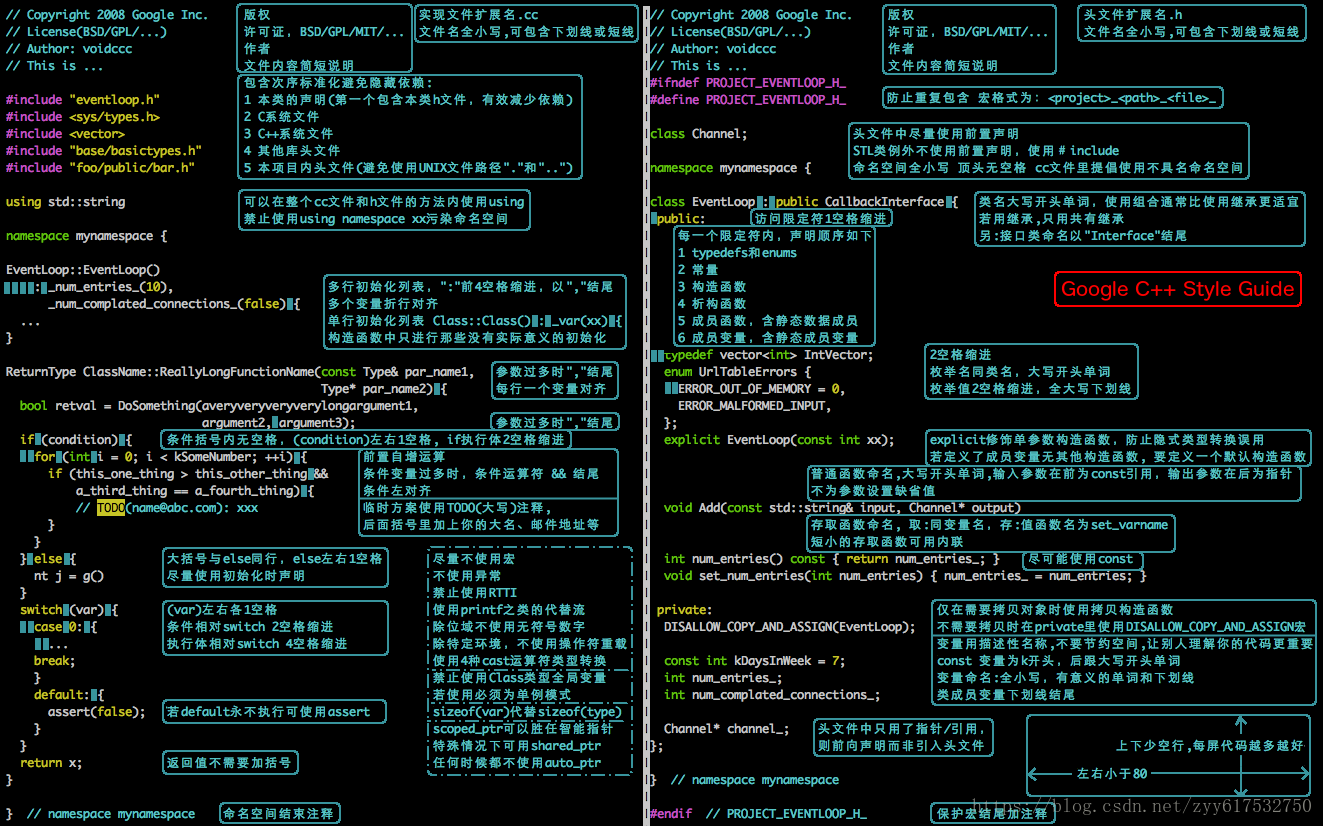Select the assert(false) line under default

(96, 712)
